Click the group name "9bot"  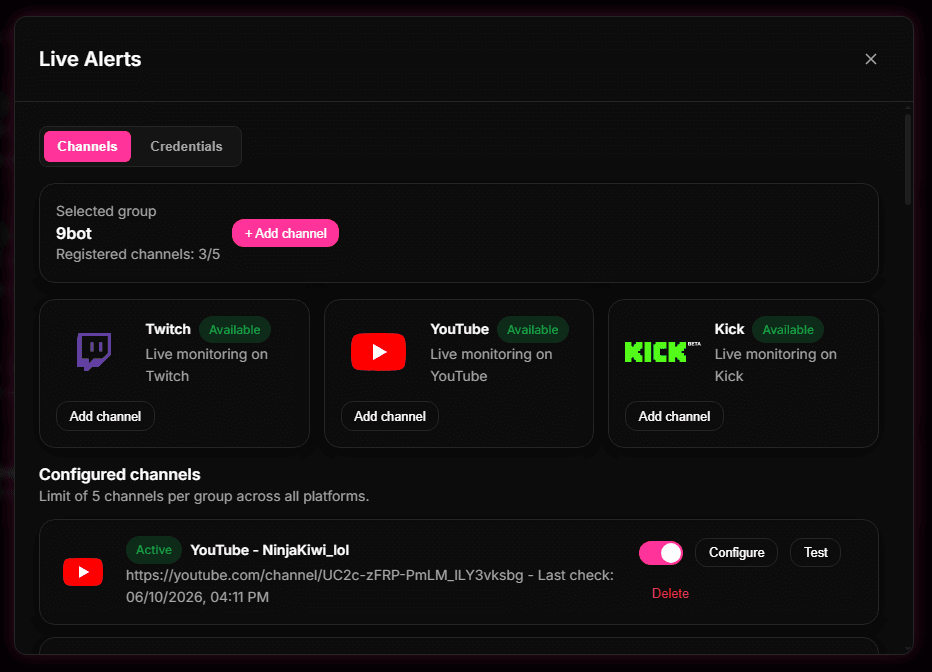click(x=74, y=233)
